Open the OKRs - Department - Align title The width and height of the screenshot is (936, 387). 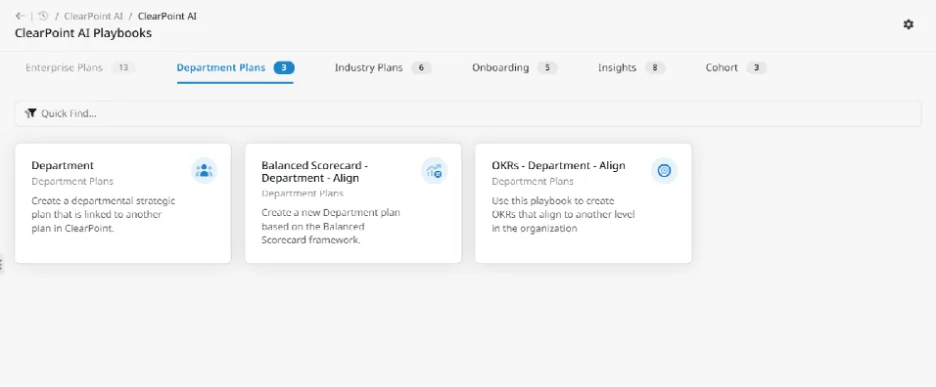click(x=558, y=165)
